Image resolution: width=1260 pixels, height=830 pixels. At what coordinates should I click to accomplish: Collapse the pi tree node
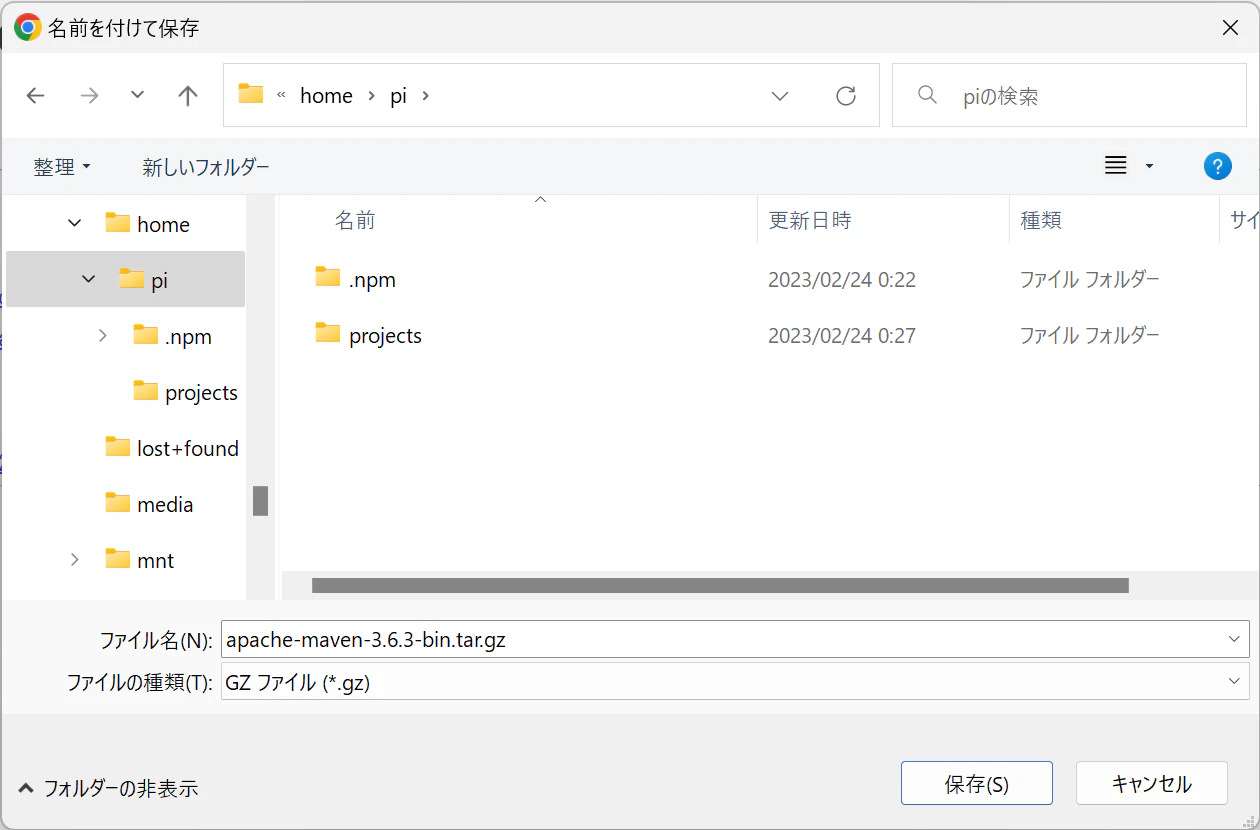[x=89, y=279]
